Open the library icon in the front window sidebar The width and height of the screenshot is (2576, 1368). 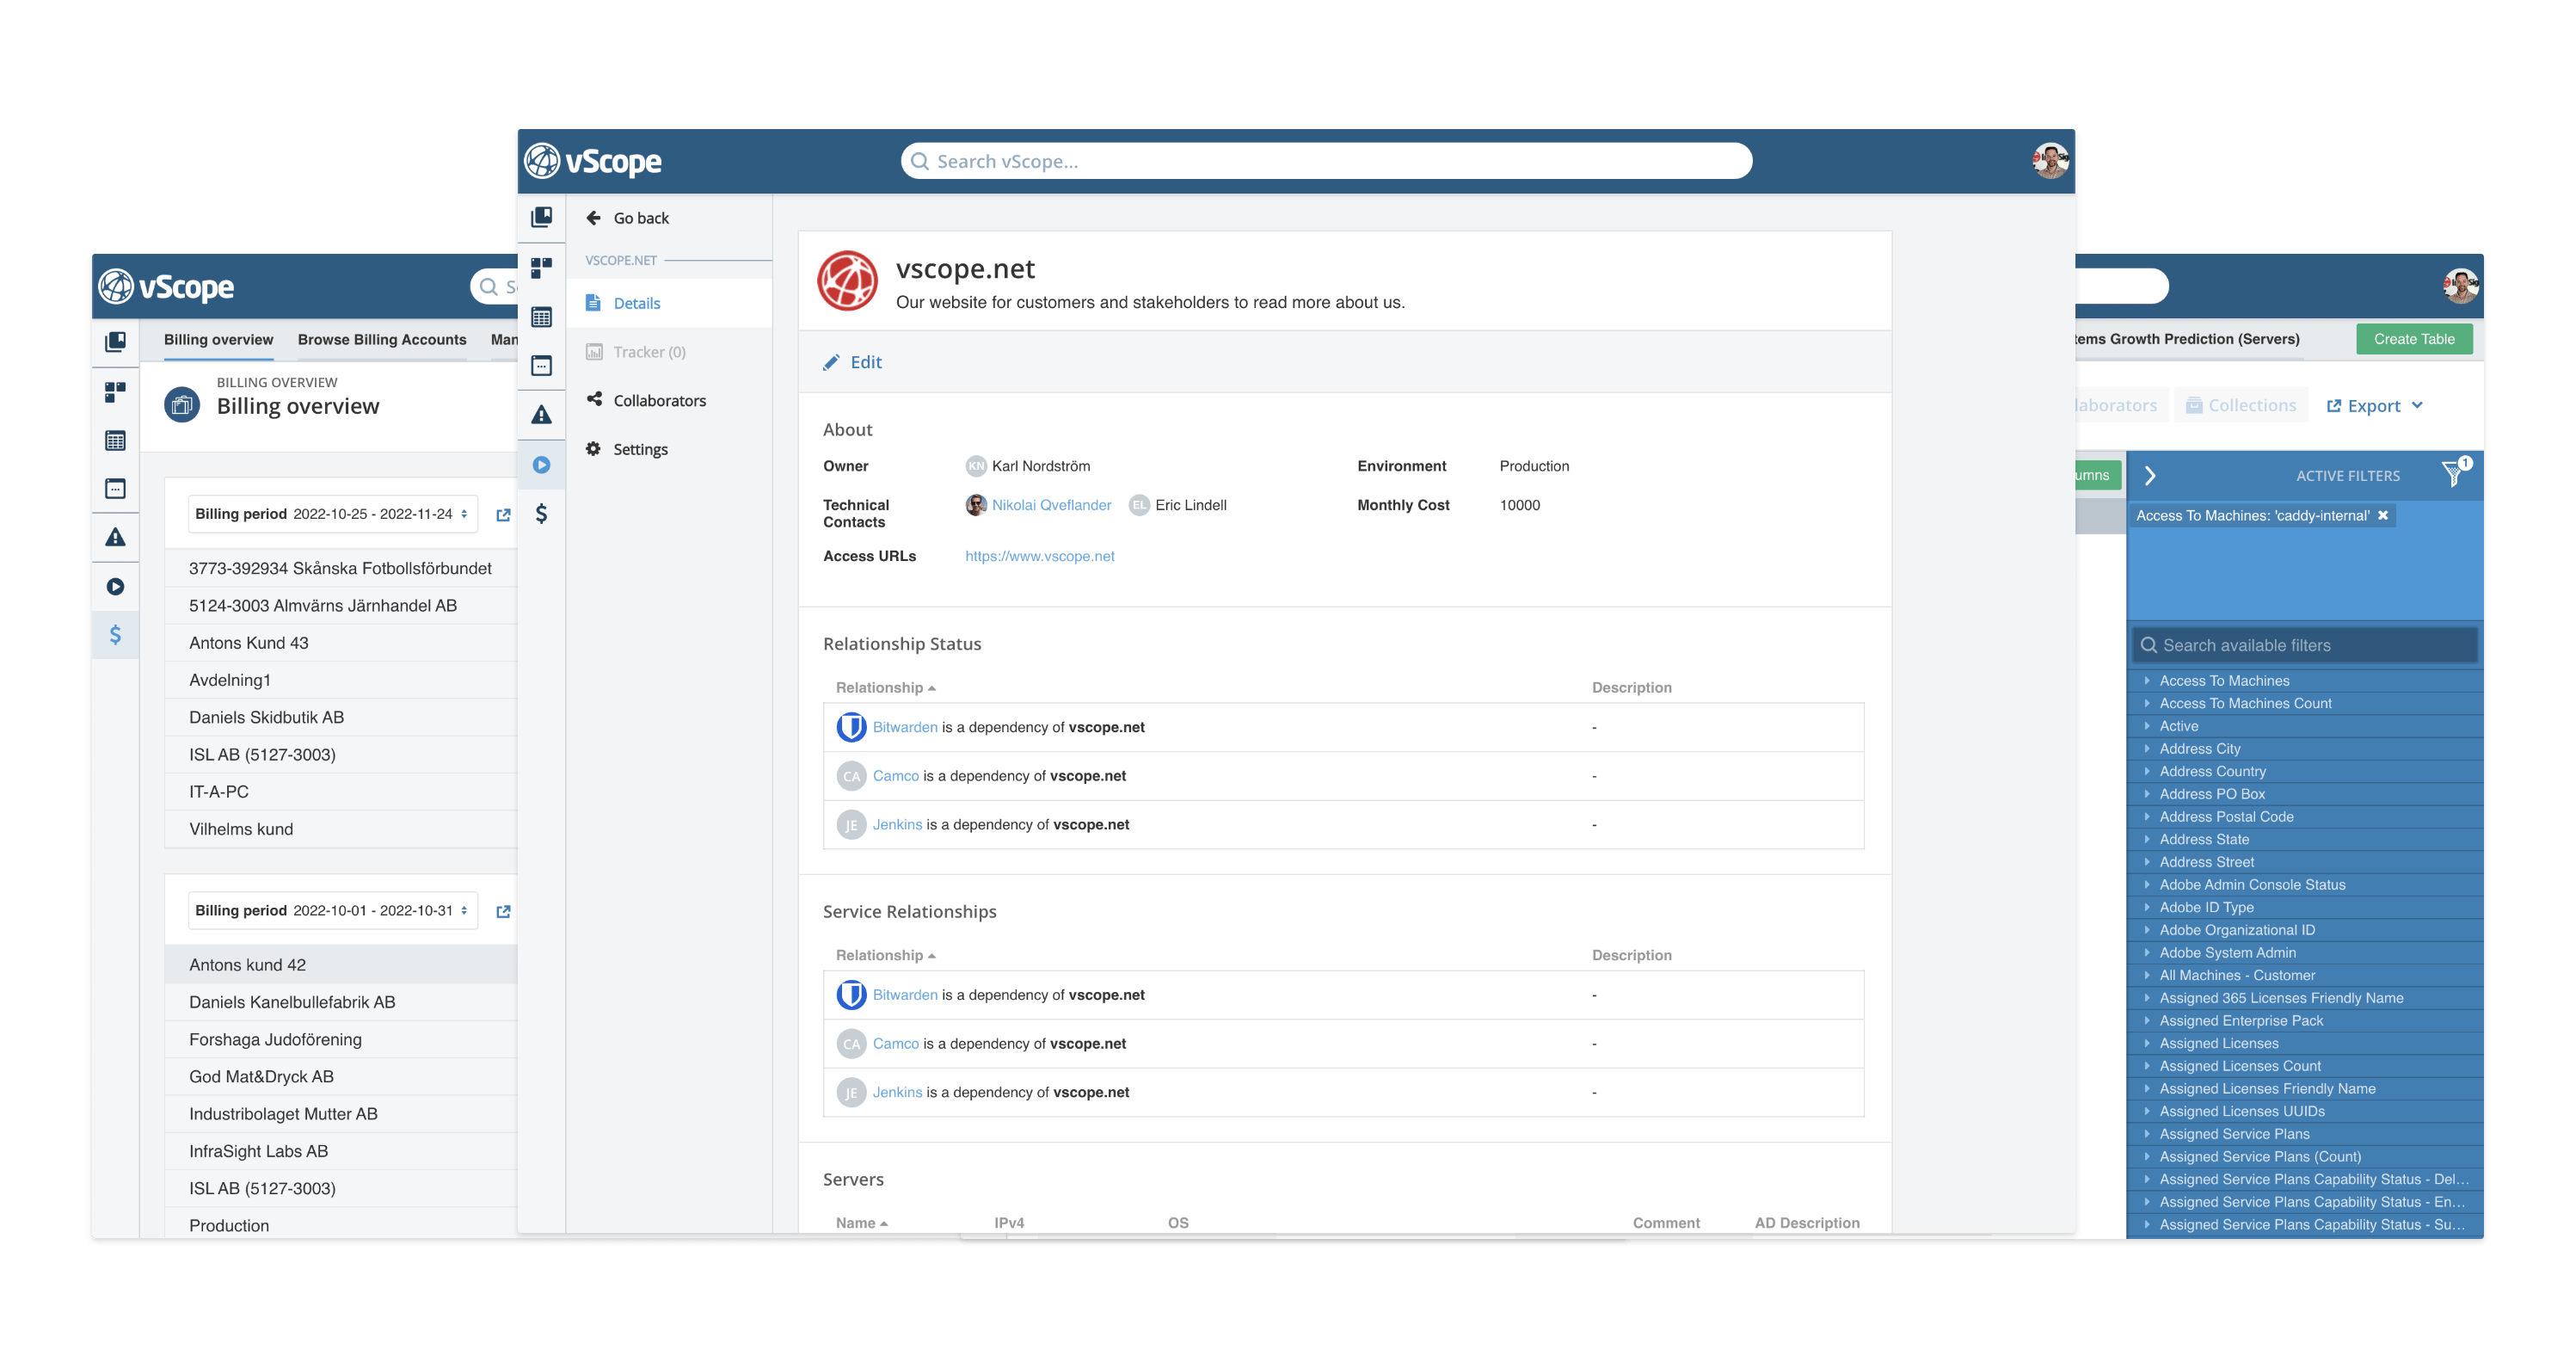[x=541, y=217]
